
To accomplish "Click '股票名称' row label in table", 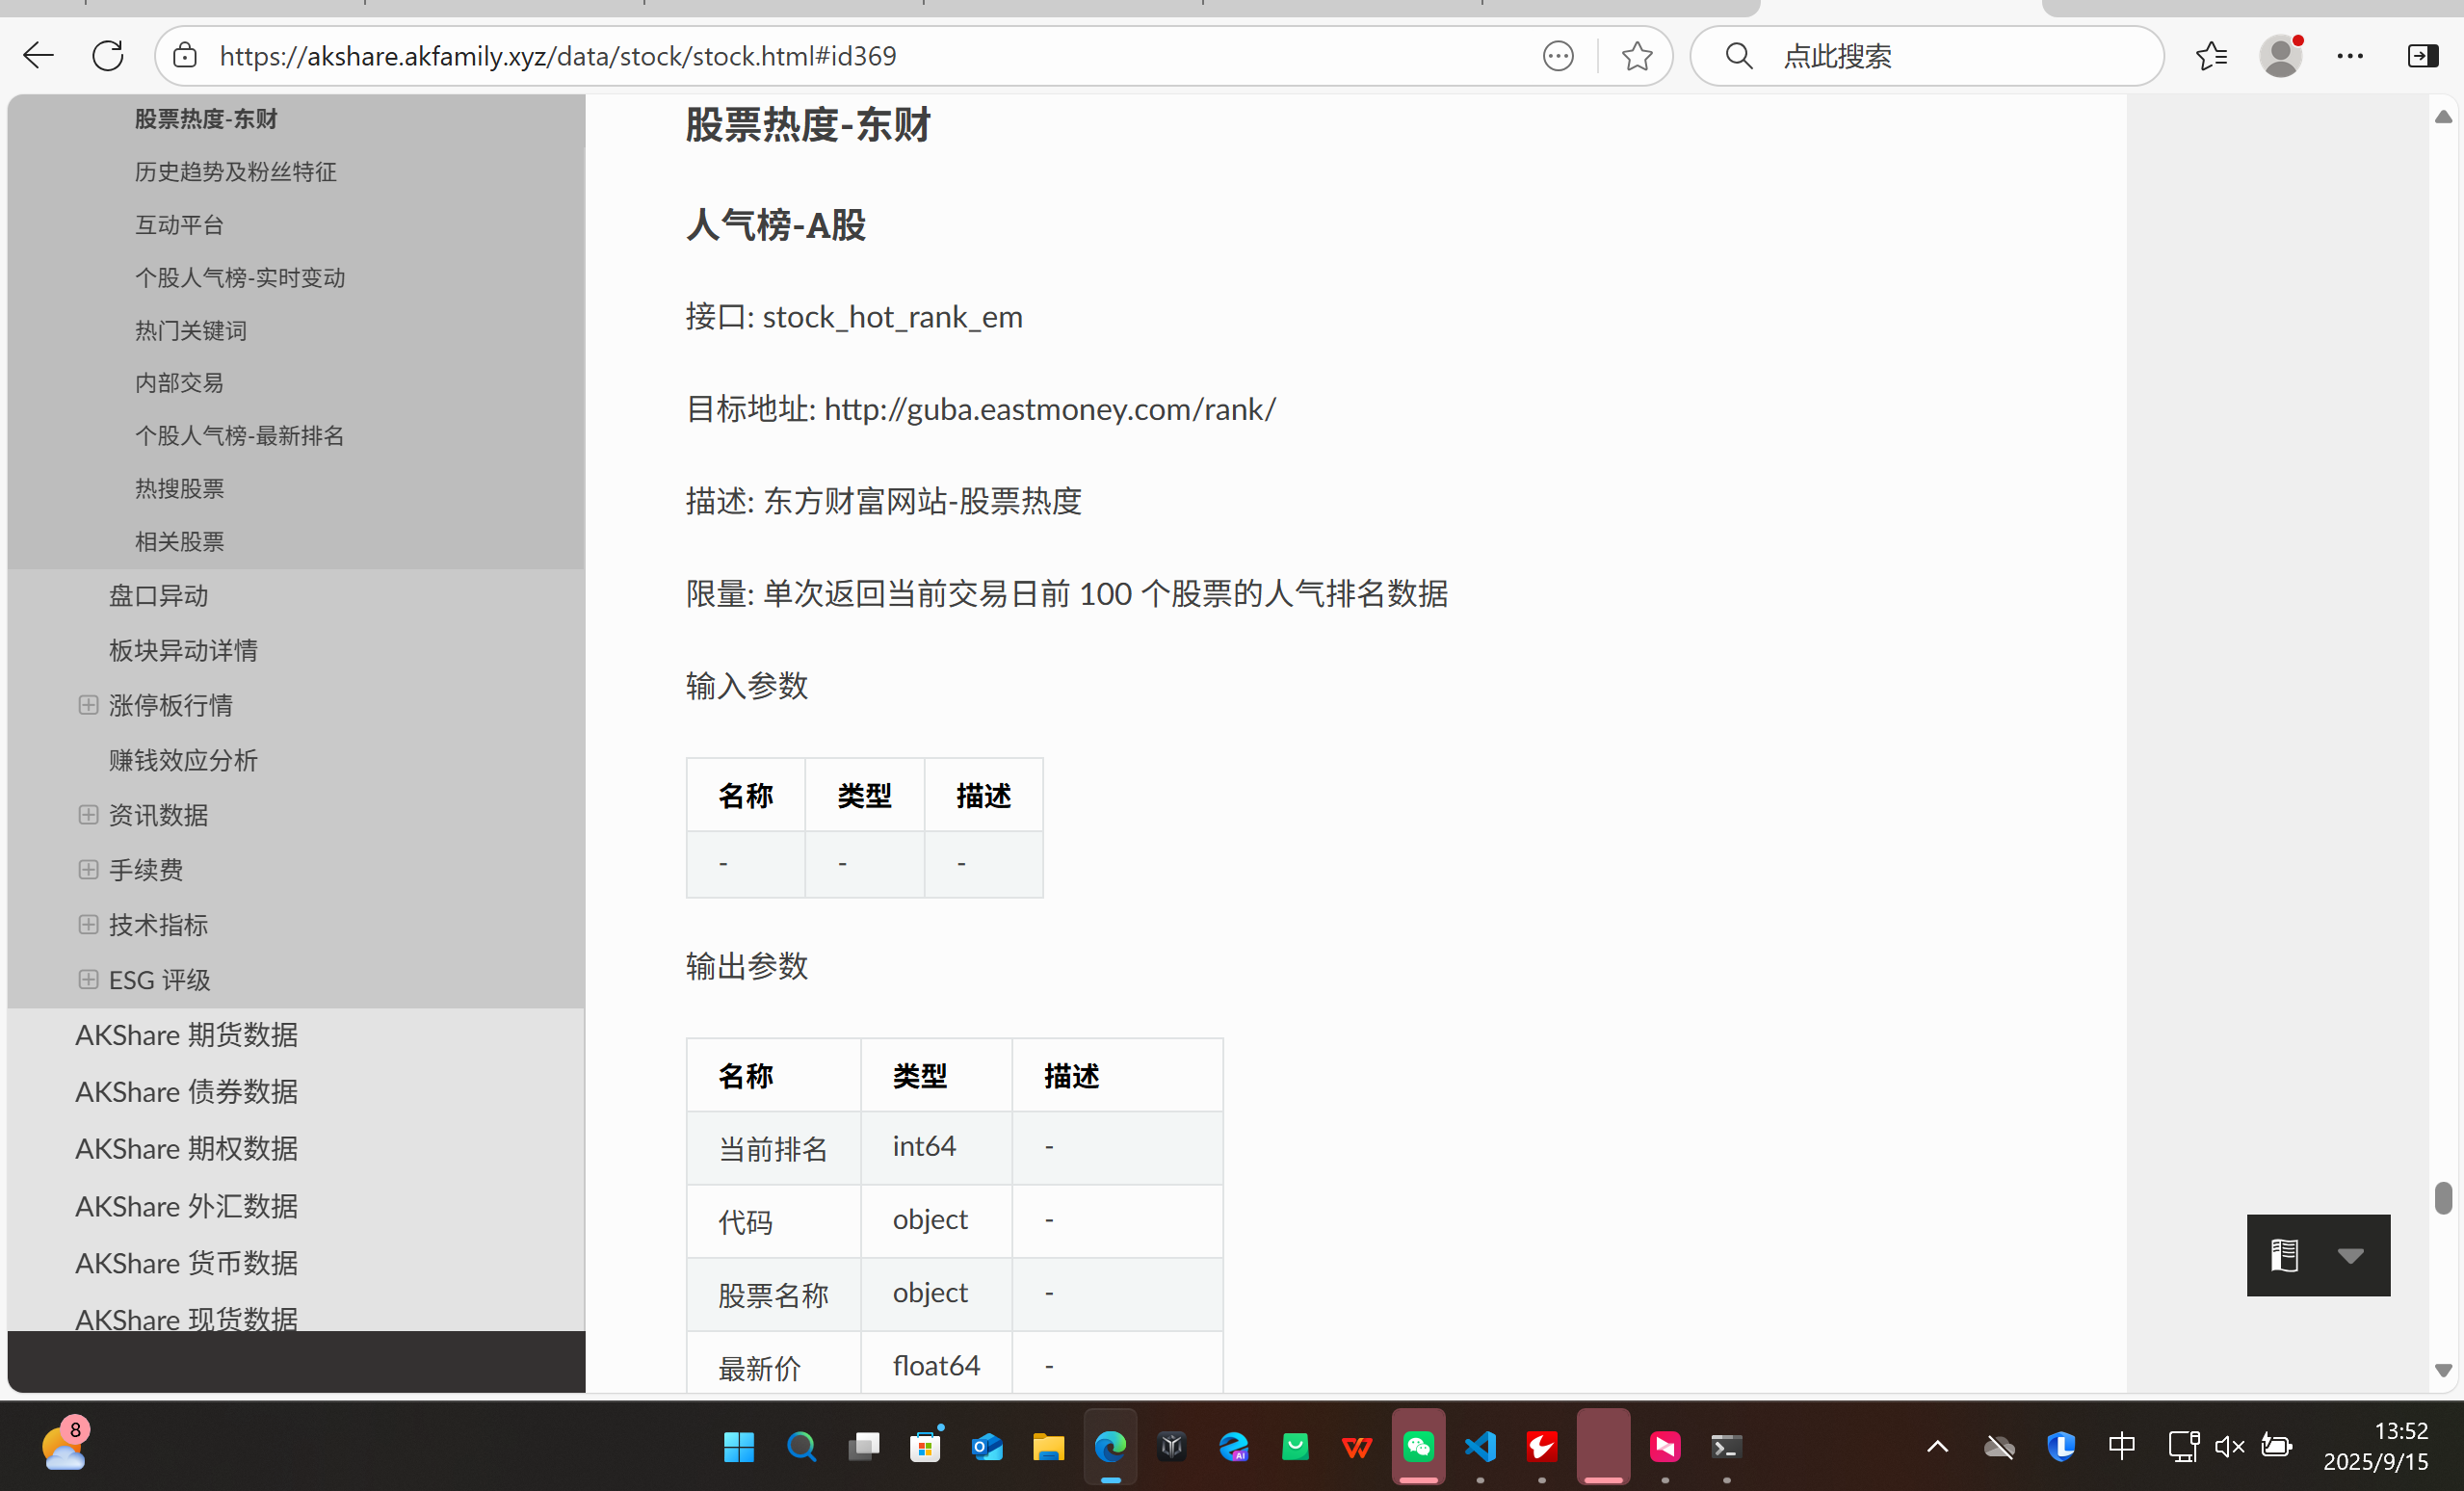I will 773,1295.
